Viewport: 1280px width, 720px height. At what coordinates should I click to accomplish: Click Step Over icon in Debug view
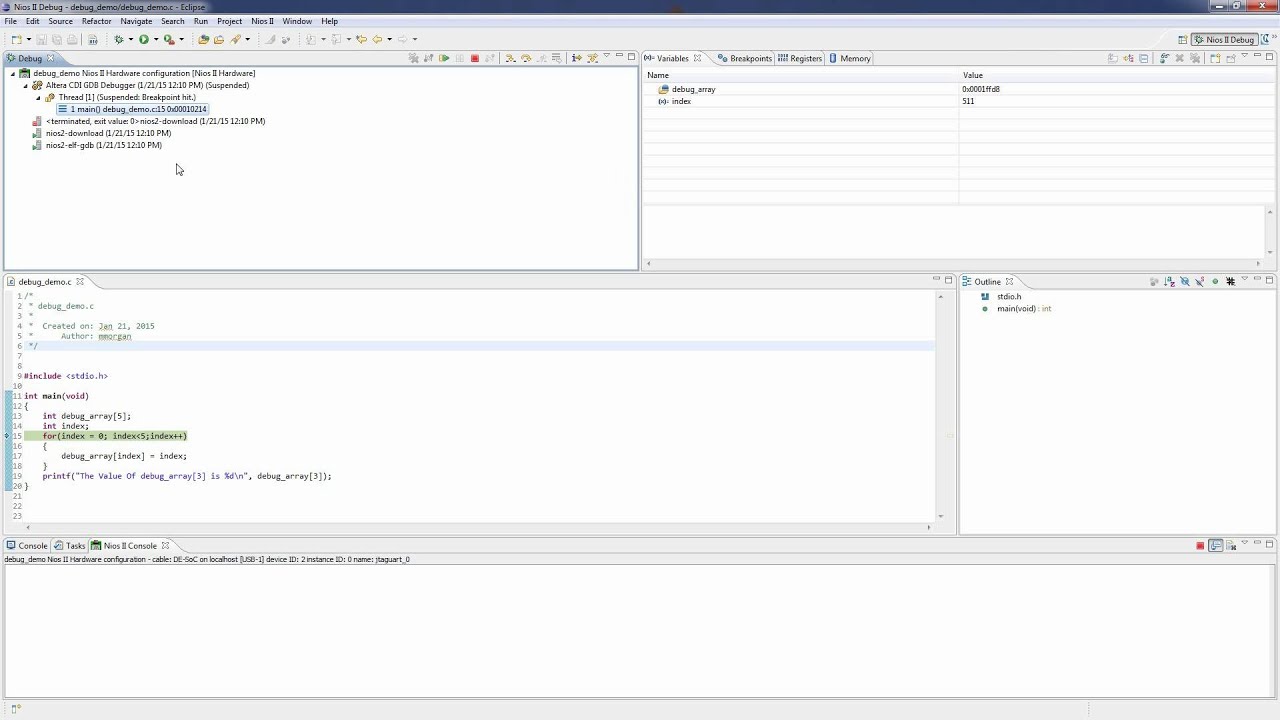click(526, 58)
